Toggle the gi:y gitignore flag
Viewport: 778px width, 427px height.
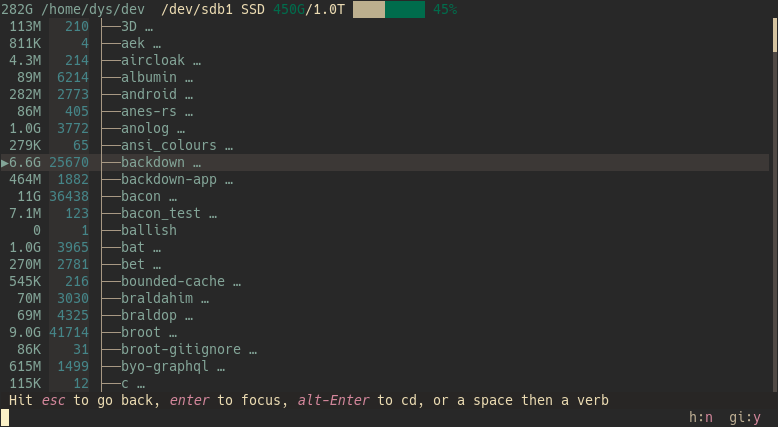[x=745, y=418]
